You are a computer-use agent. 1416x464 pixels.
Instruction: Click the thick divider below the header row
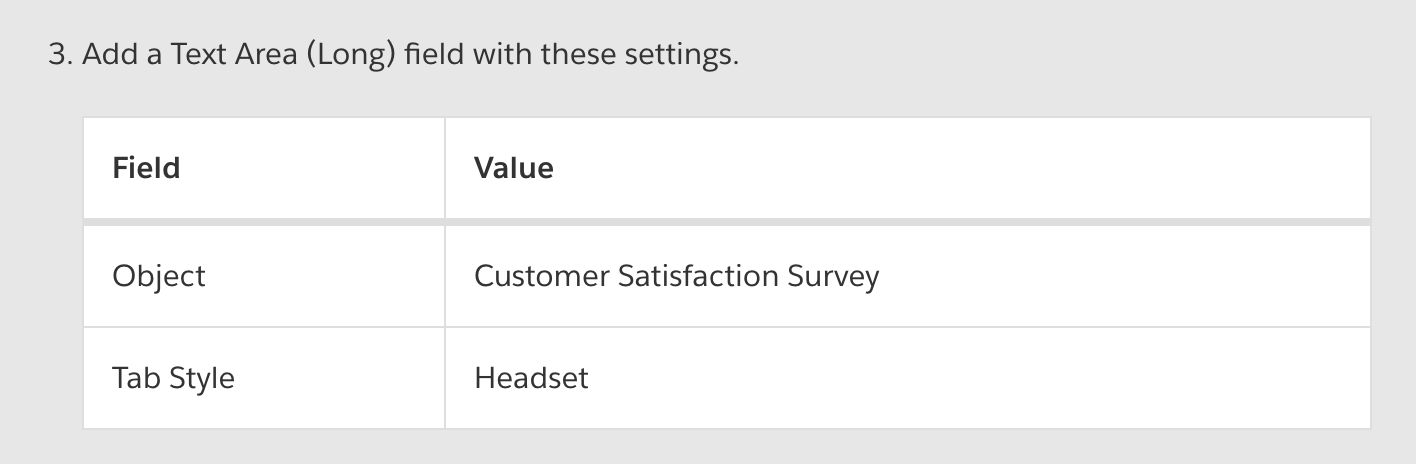coord(726,221)
